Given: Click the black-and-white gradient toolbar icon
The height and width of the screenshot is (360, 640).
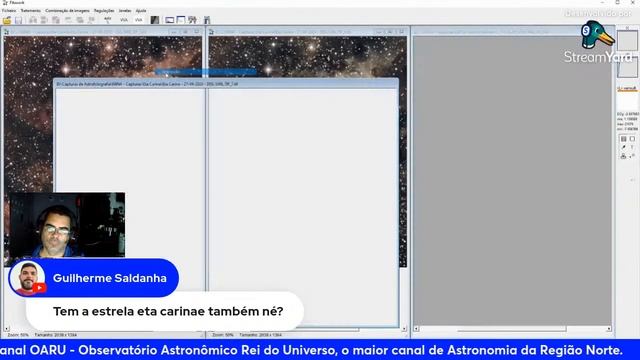Looking at the screenshot, I should point(155,20).
